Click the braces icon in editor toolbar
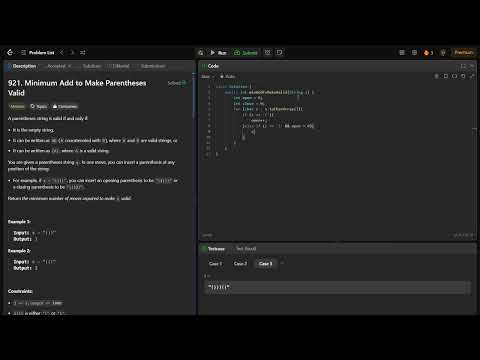480x360 pixels. (454, 76)
